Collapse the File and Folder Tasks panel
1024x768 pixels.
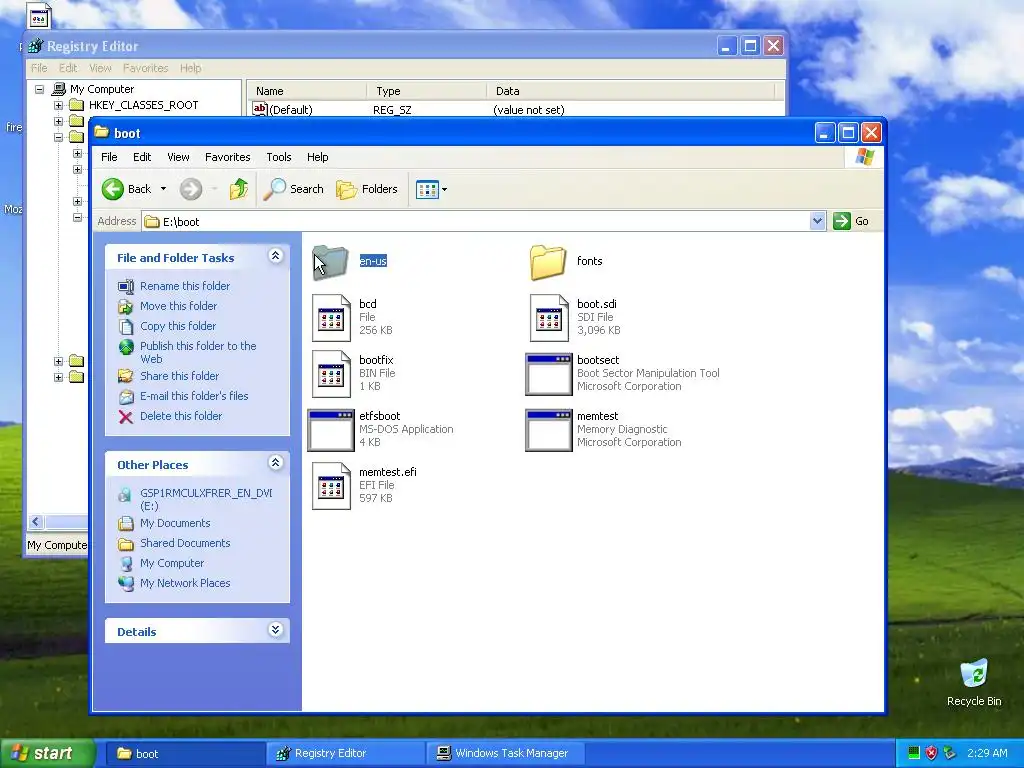coord(276,256)
